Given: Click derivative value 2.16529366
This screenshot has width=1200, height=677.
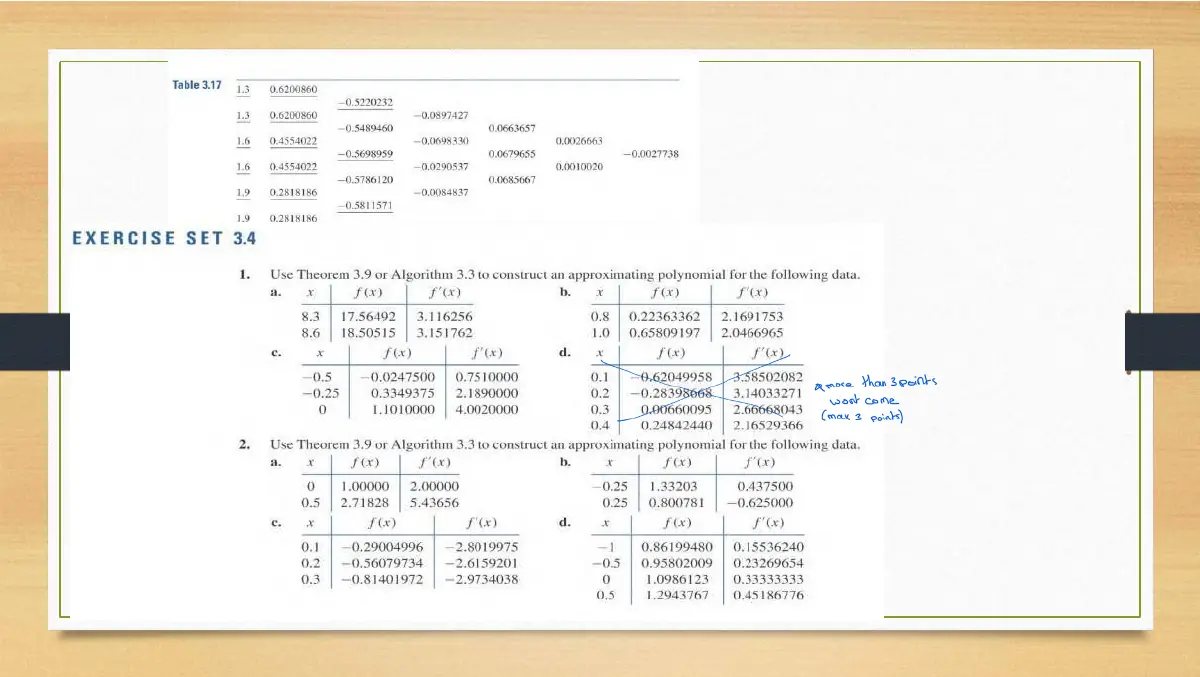Looking at the screenshot, I should tap(768, 425).
